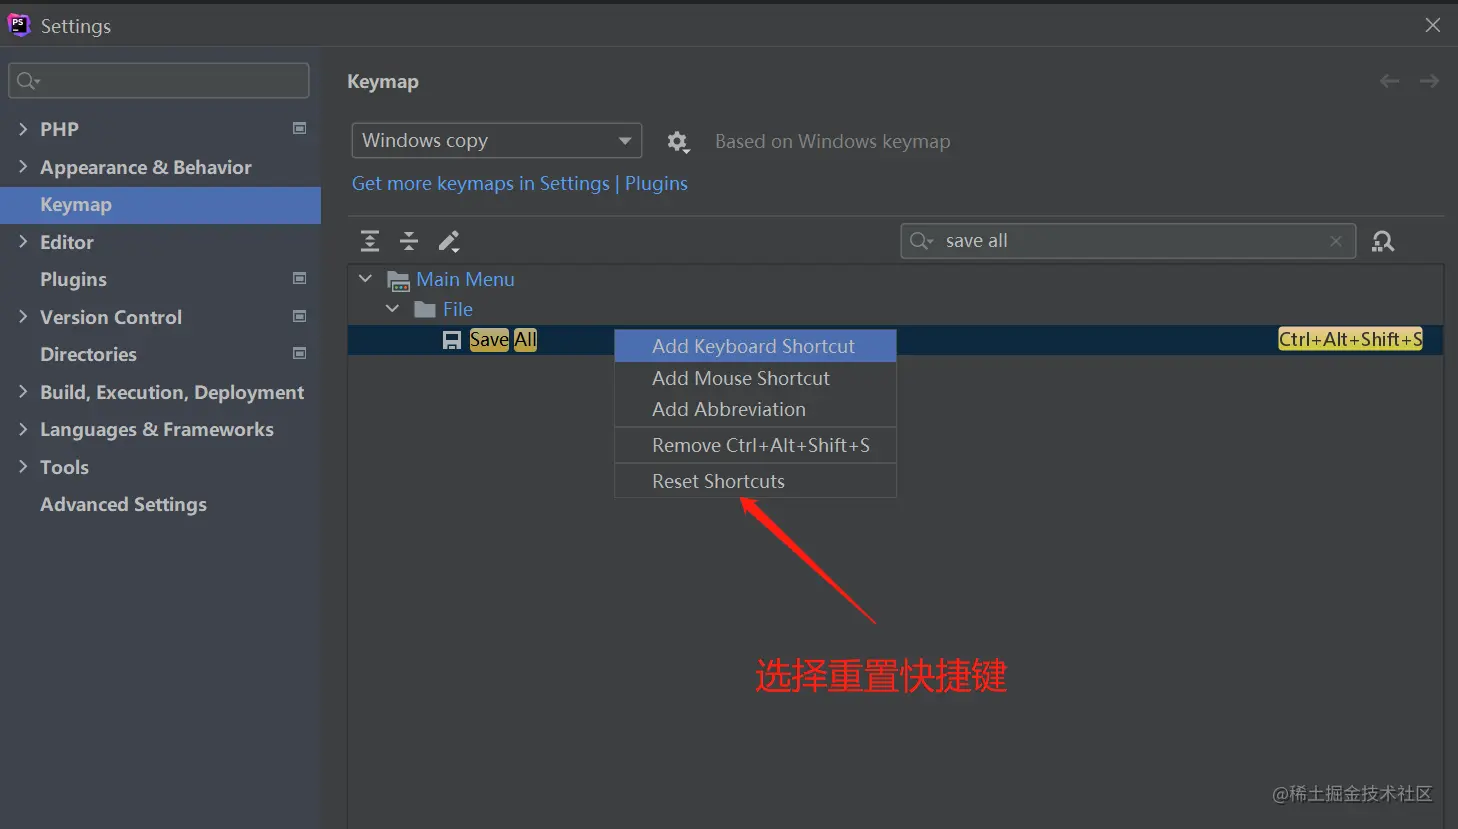Expand Appearance & Behavior section
This screenshot has height=829, width=1458.
23,167
